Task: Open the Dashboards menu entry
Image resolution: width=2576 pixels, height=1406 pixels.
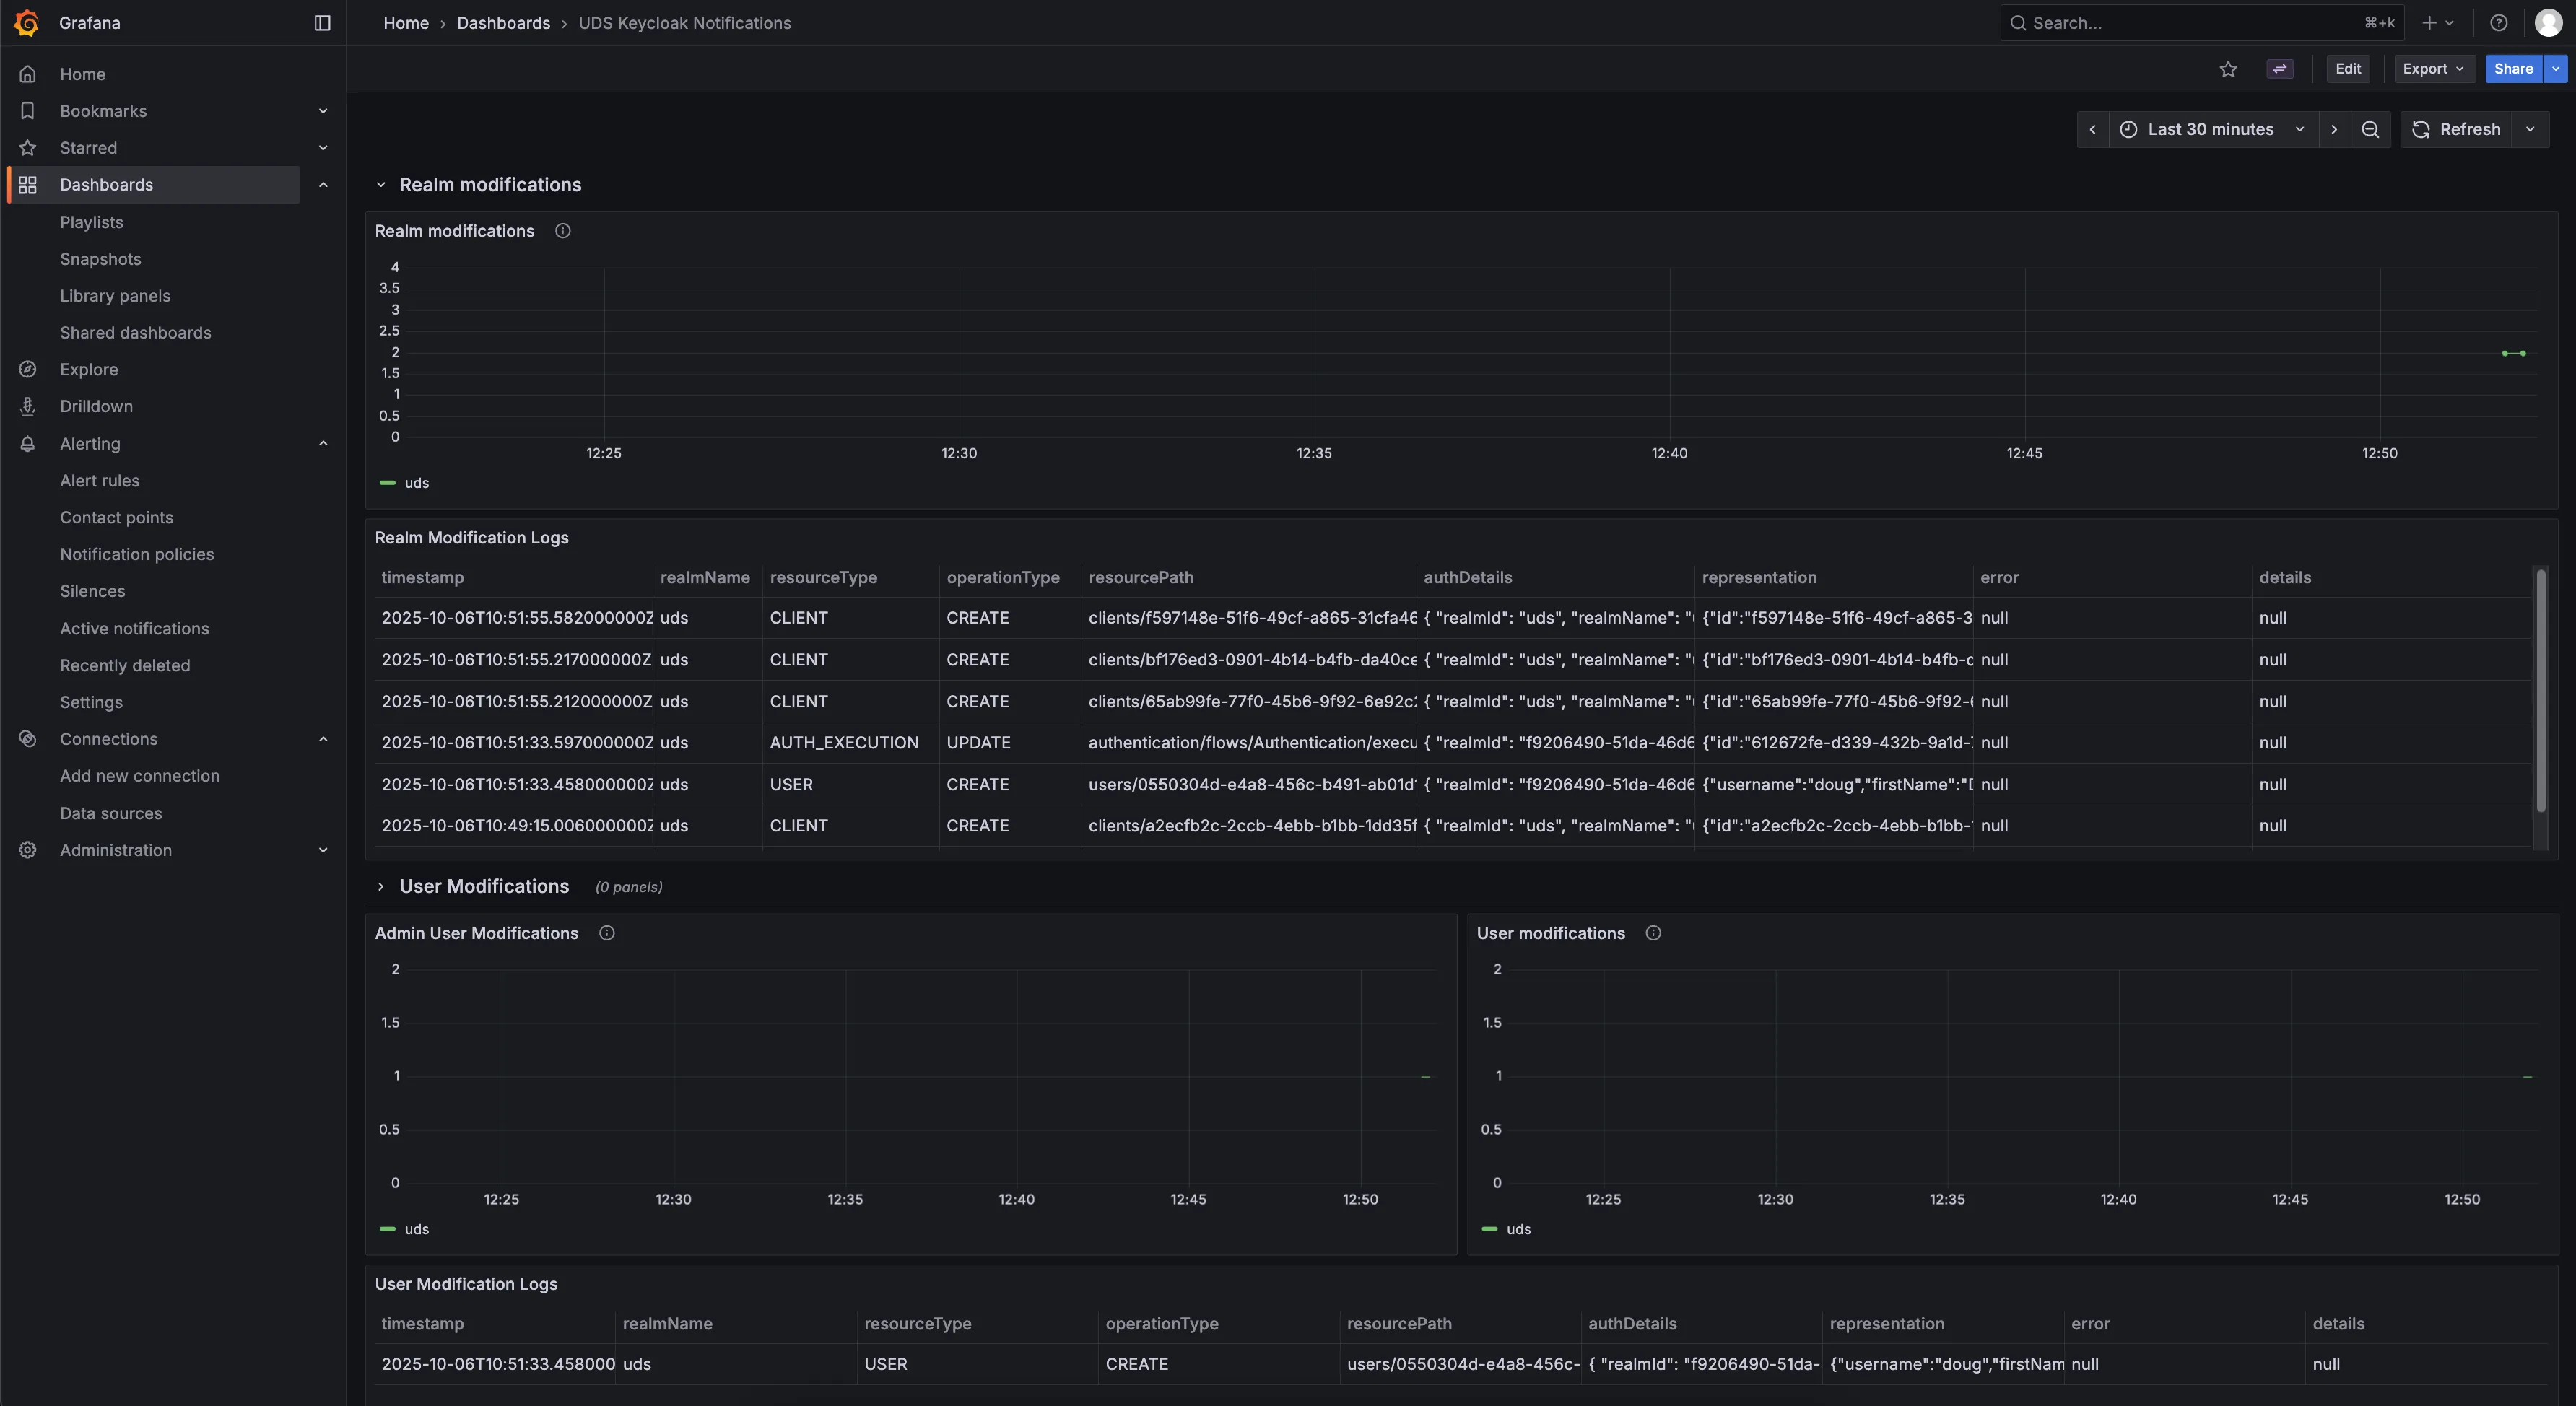Action: click(x=106, y=184)
